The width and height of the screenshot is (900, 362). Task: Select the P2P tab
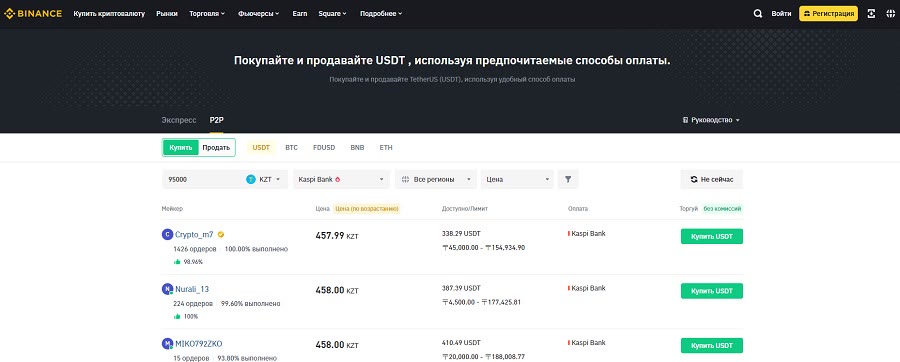pos(216,120)
